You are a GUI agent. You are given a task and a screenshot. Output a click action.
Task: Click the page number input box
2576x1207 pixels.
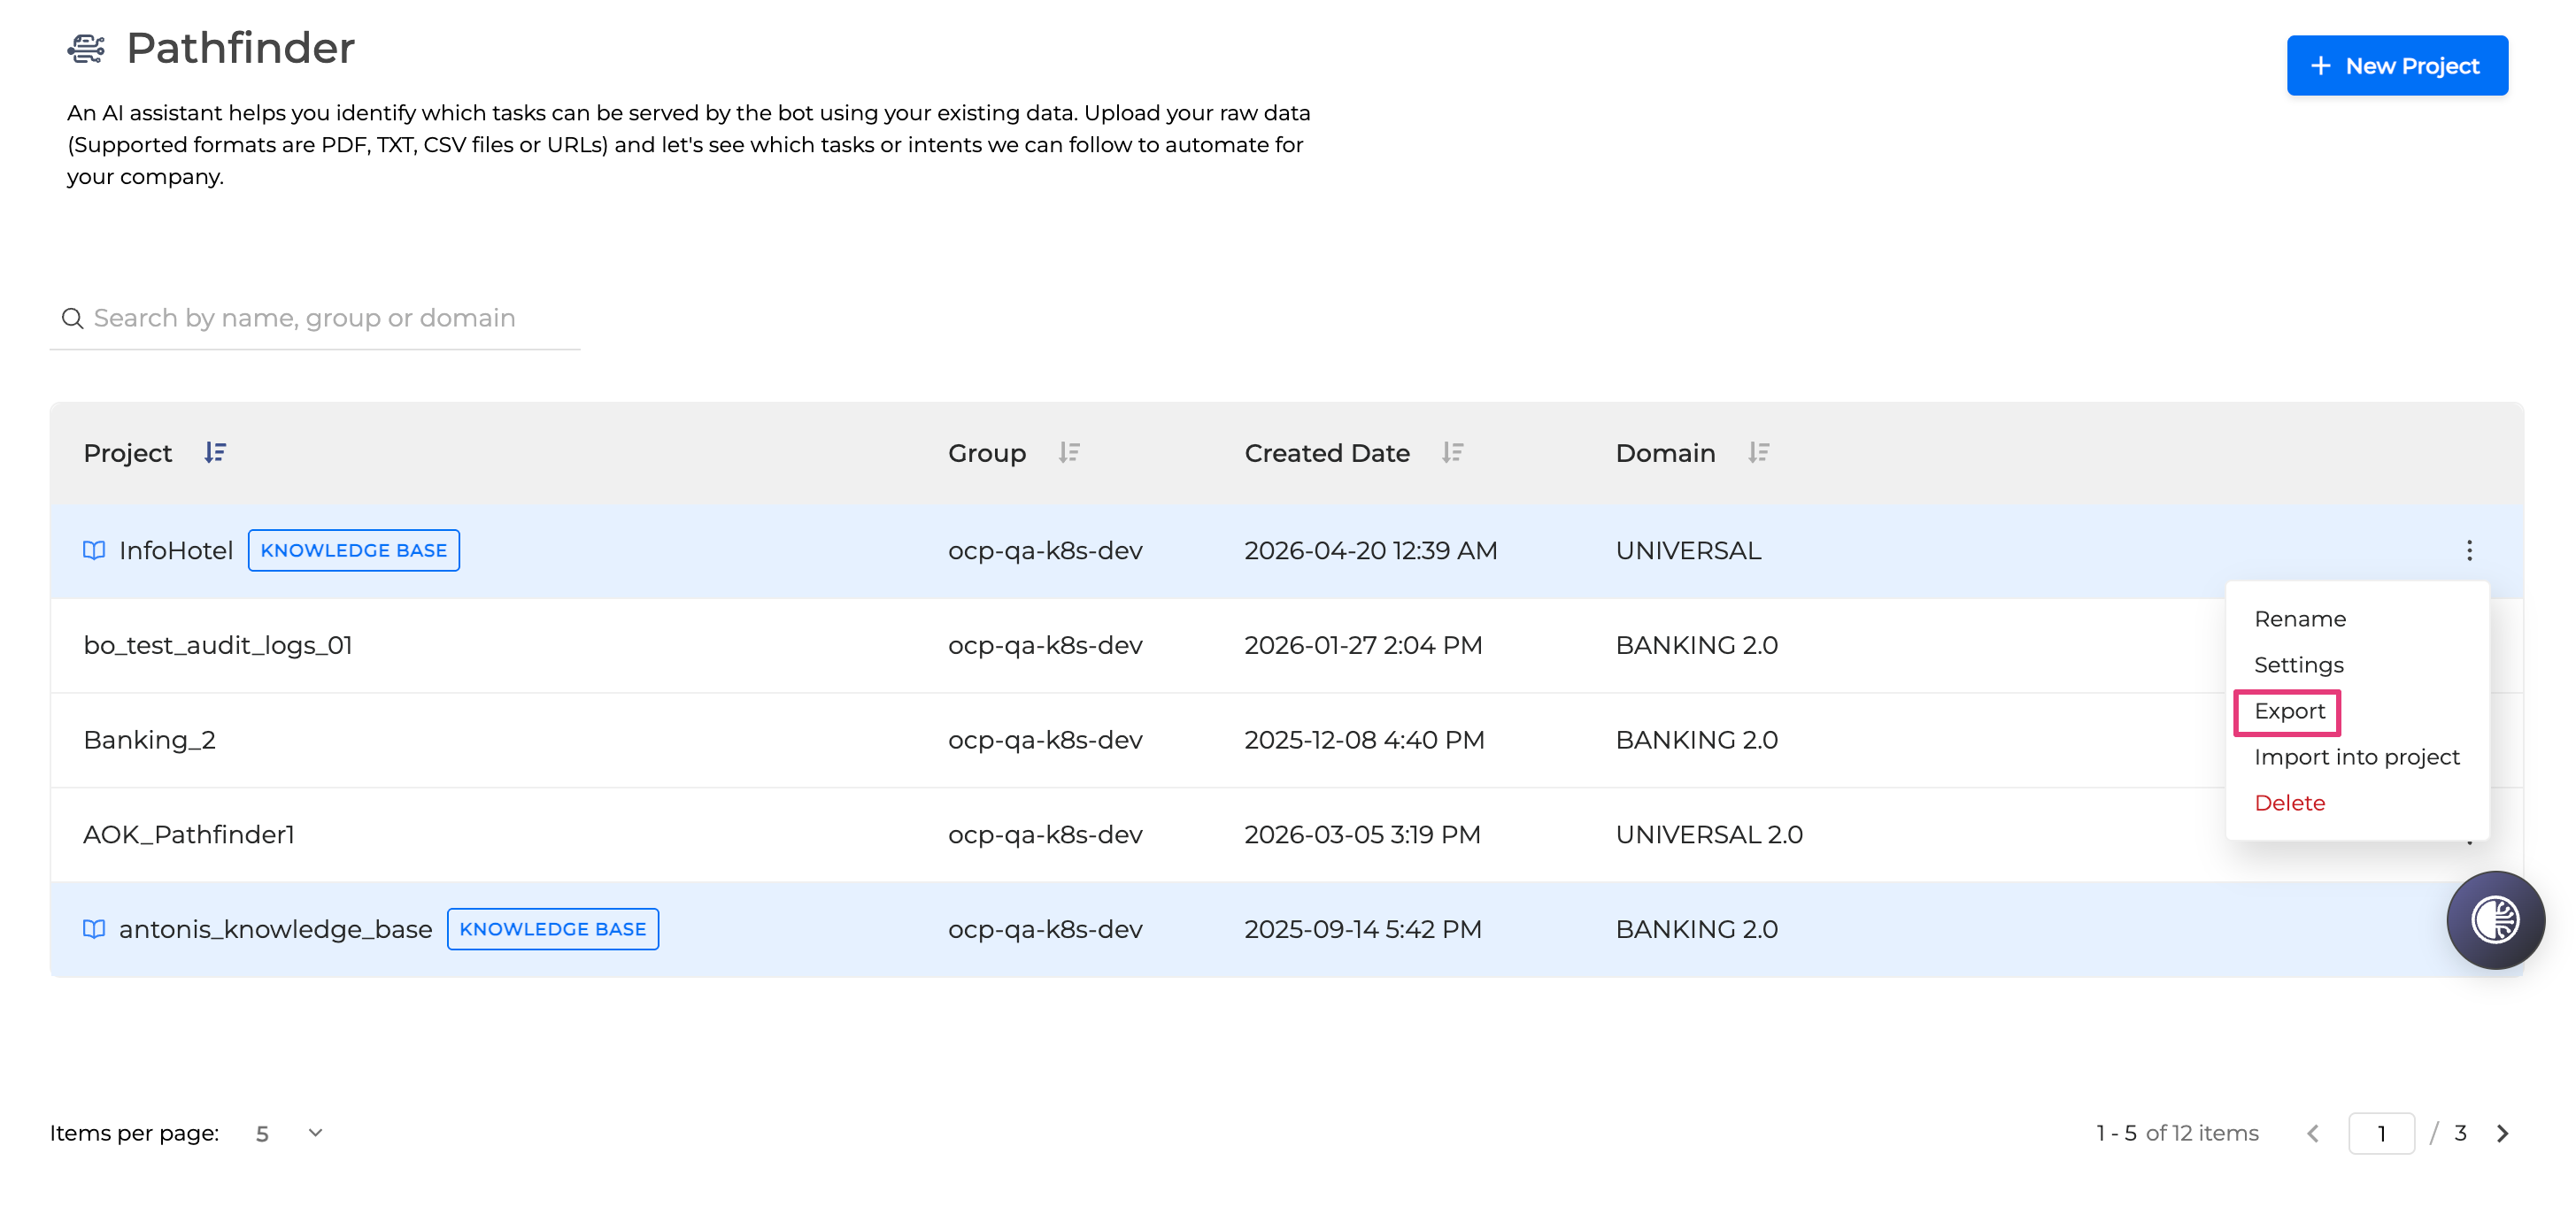click(2381, 1133)
